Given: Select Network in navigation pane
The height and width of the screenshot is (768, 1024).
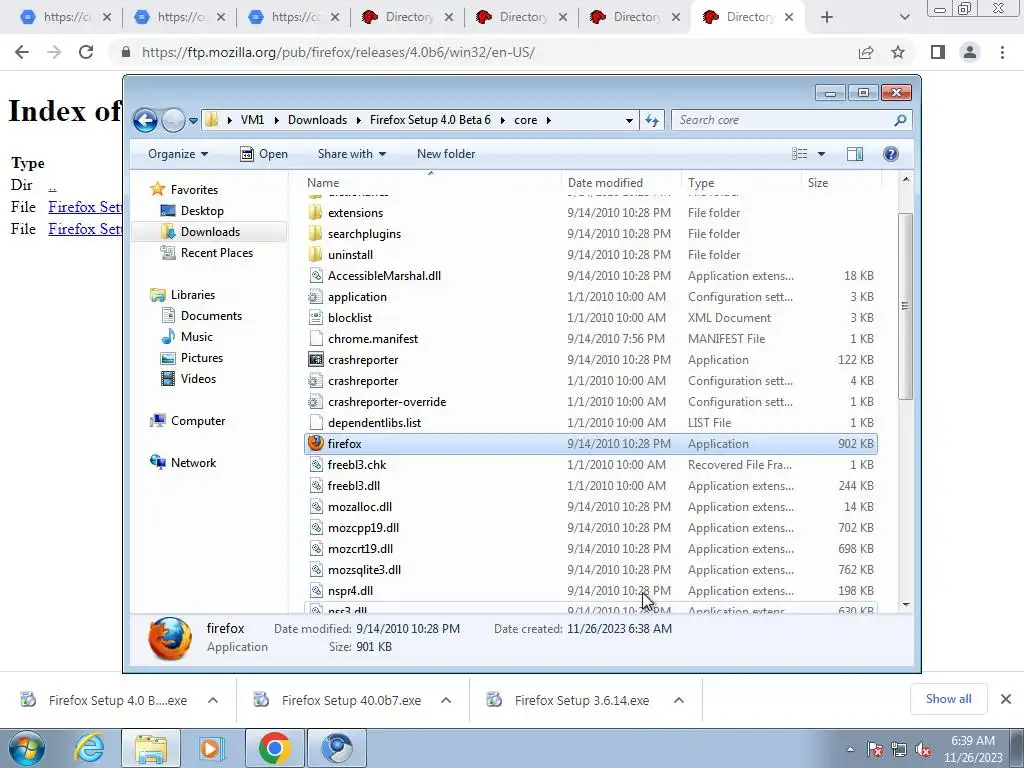Looking at the screenshot, I should click(x=193, y=463).
